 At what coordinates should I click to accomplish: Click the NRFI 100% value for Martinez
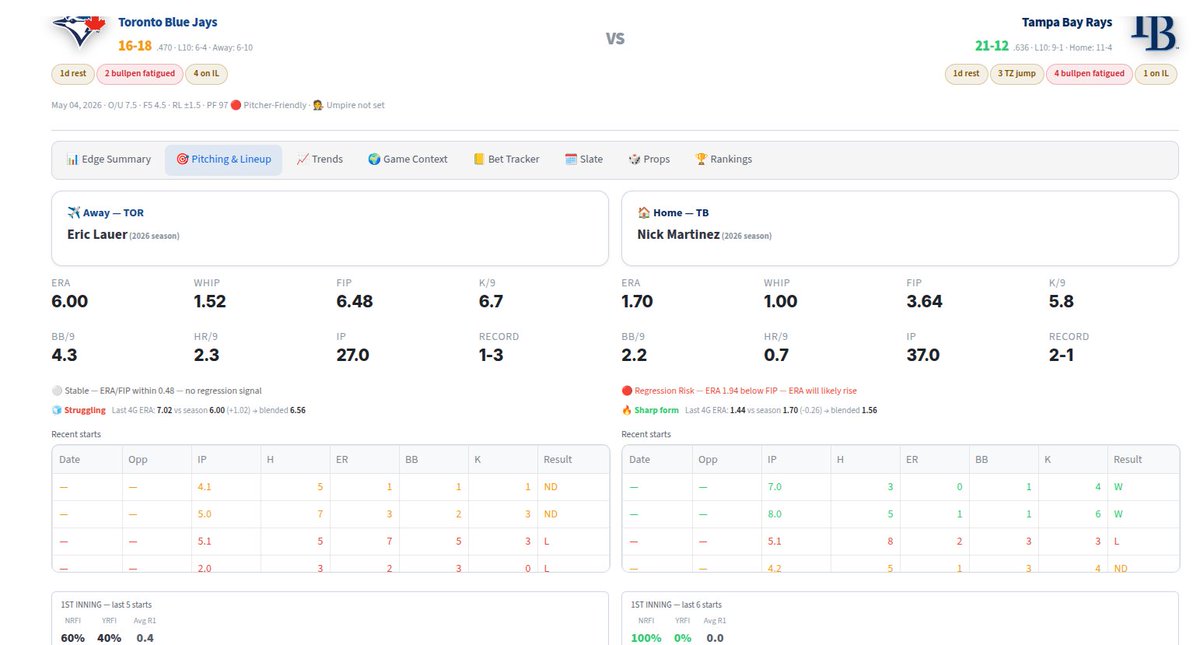point(646,638)
